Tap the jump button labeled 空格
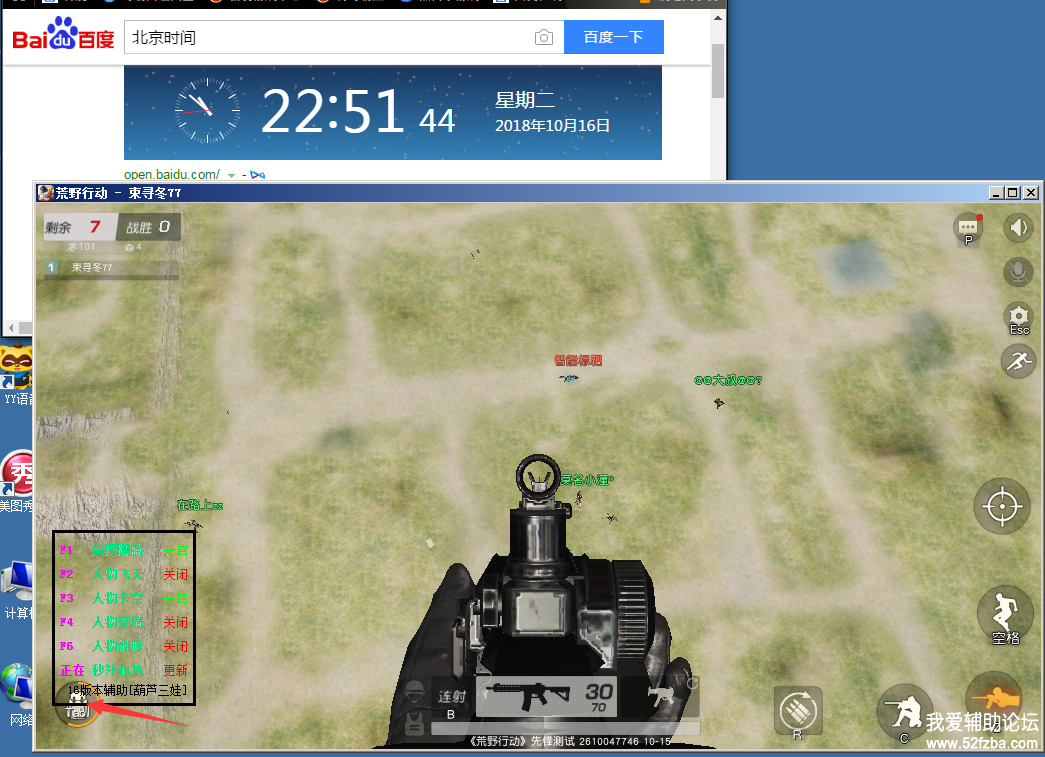 1005,614
